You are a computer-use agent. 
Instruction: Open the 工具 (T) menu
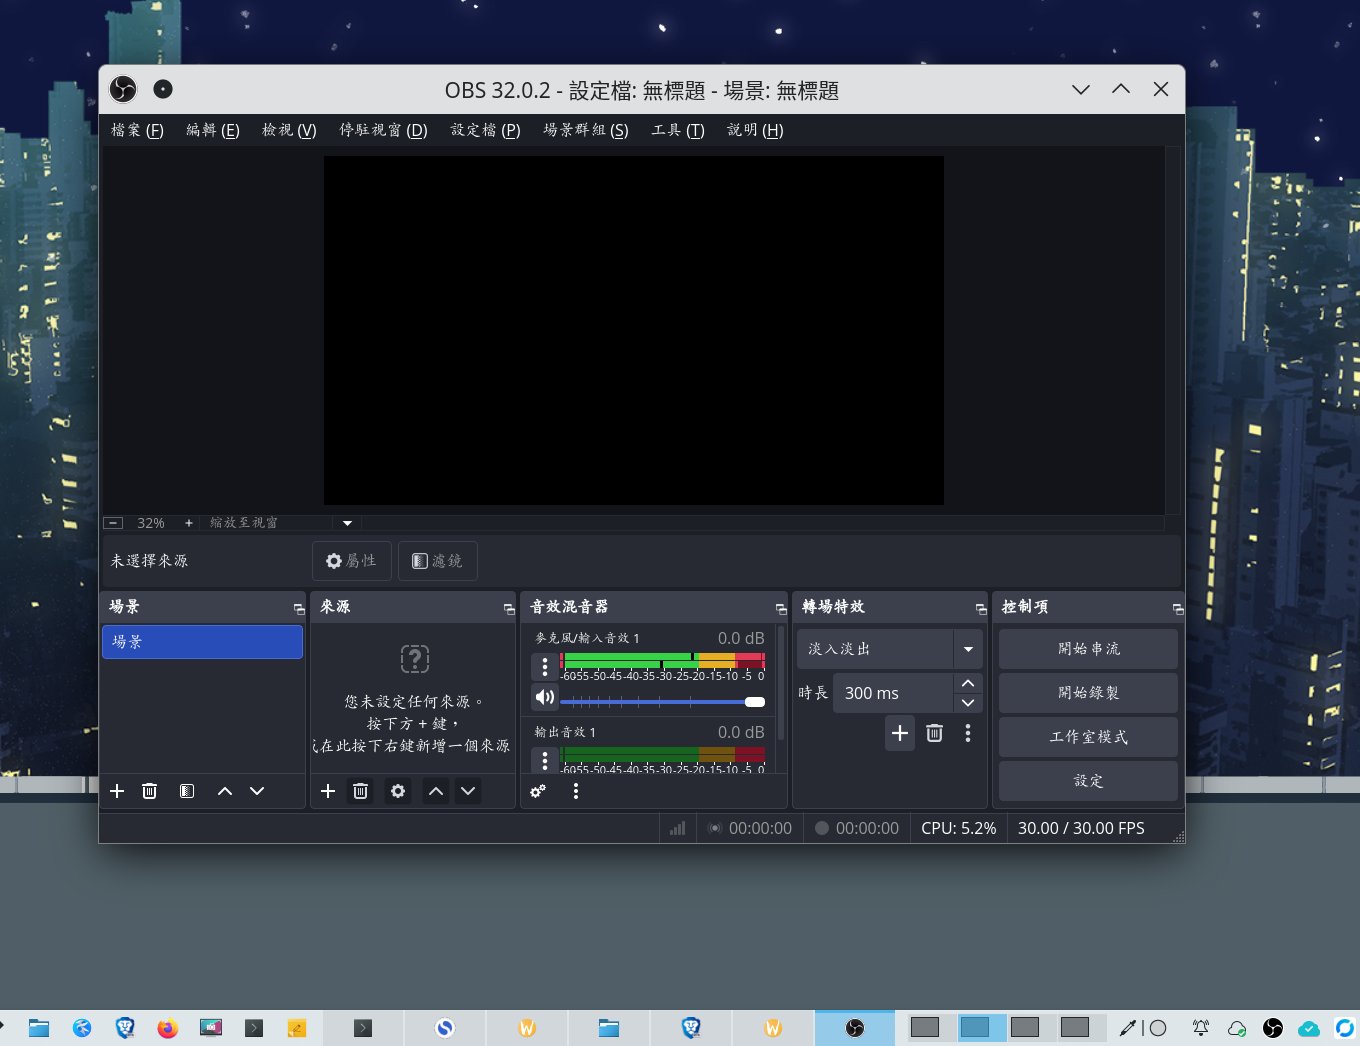click(678, 130)
